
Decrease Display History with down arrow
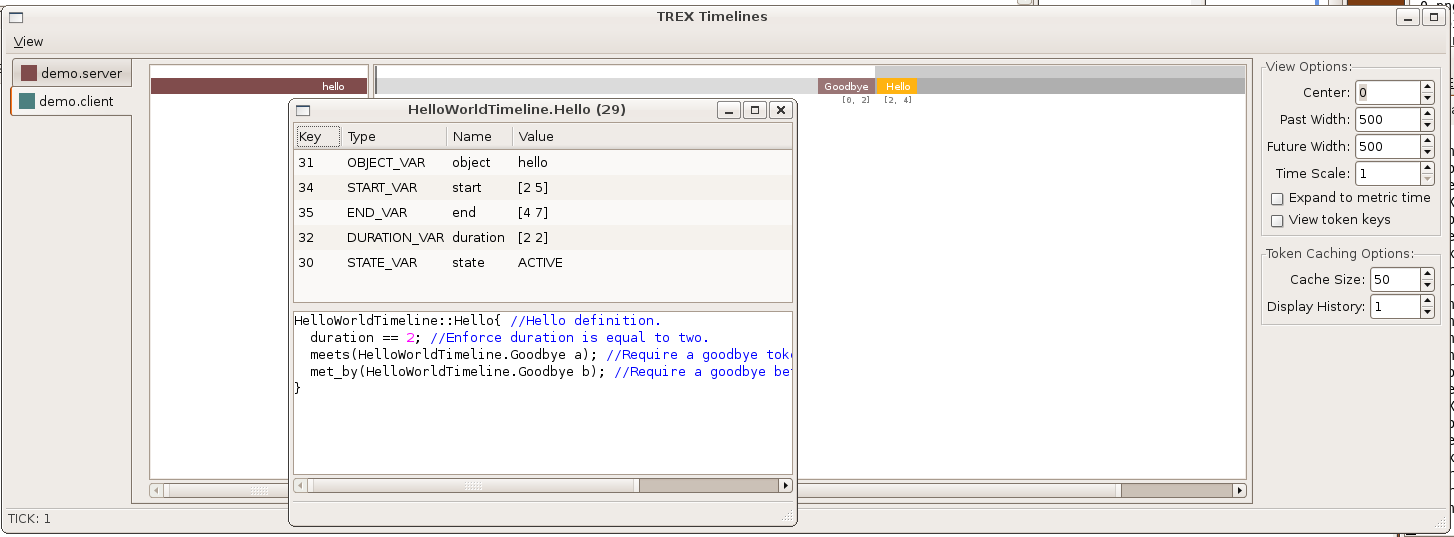coord(1427,312)
